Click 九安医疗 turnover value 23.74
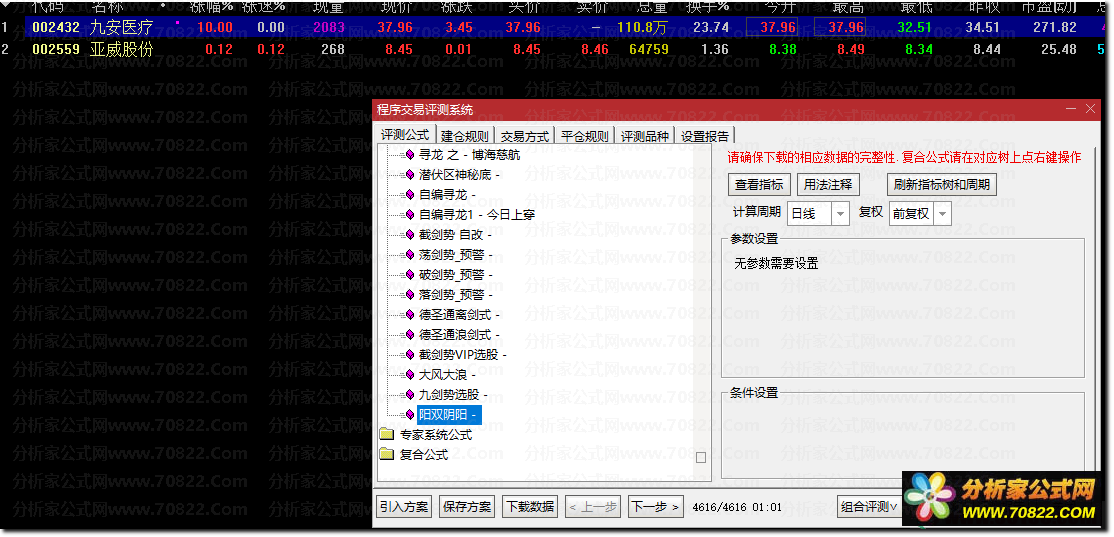The image size is (1114, 537). click(710, 28)
